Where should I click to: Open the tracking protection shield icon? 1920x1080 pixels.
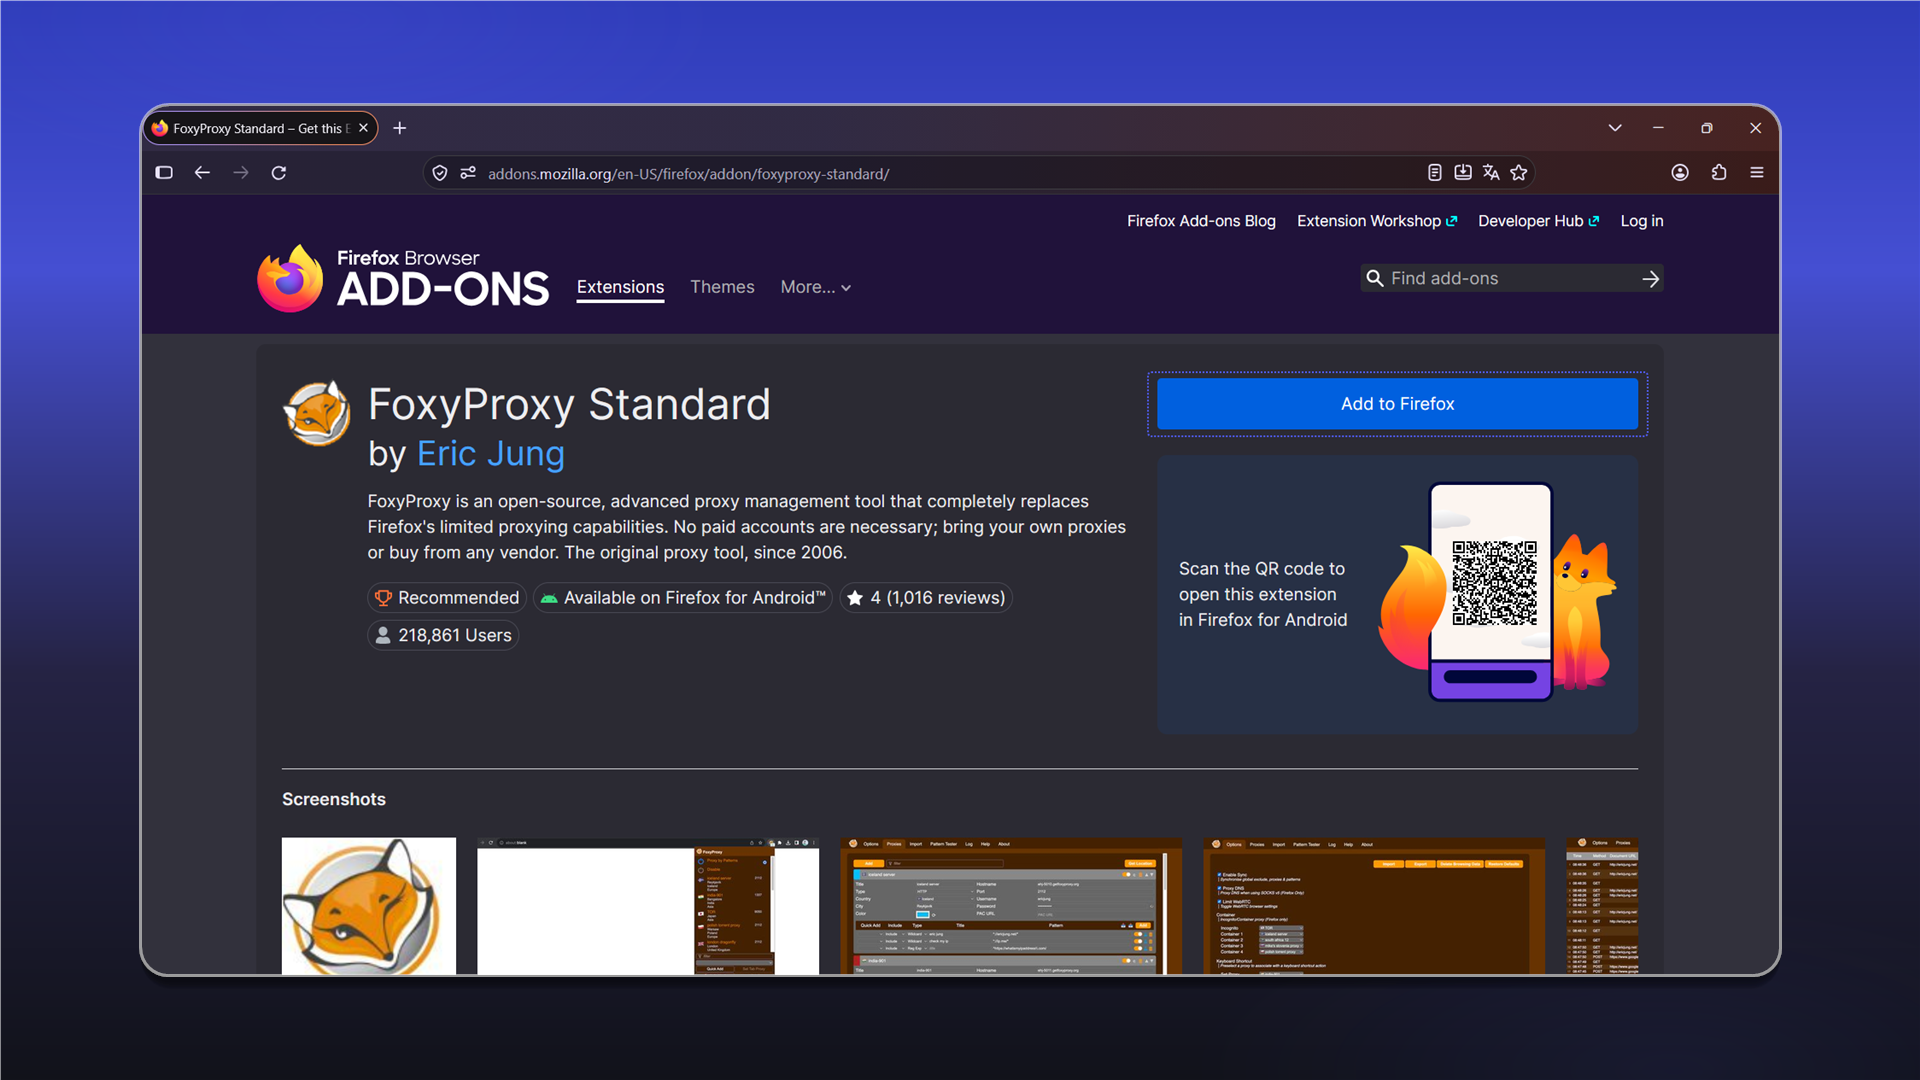click(x=440, y=173)
